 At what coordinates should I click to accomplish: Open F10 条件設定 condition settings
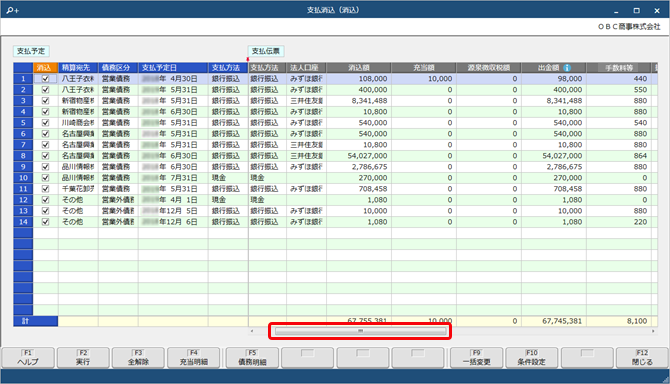tap(532, 358)
